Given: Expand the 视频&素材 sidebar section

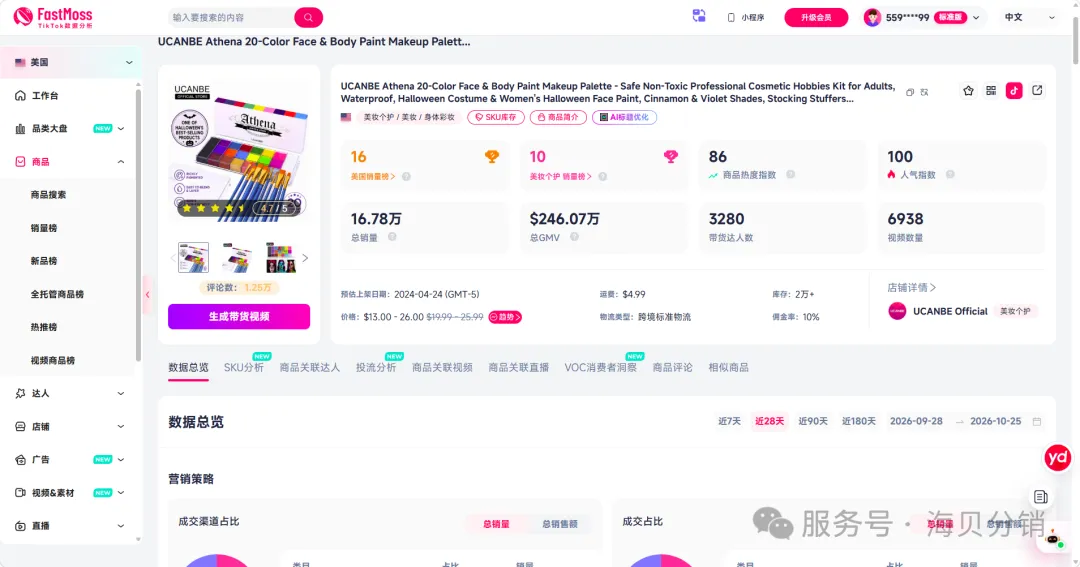Looking at the screenshot, I should 121,493.
